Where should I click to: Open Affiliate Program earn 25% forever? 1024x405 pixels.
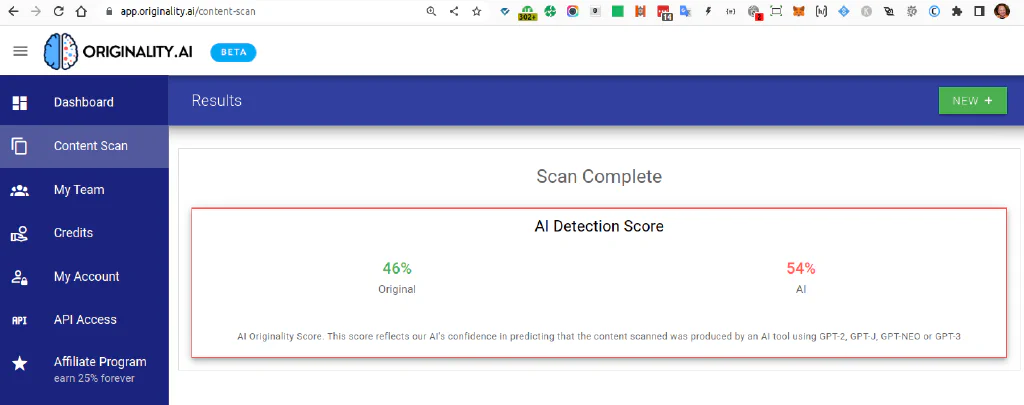coord(84,368)
